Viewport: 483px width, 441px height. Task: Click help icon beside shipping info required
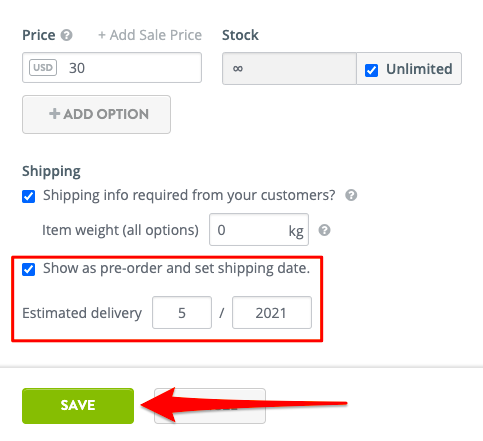[351, 195]
